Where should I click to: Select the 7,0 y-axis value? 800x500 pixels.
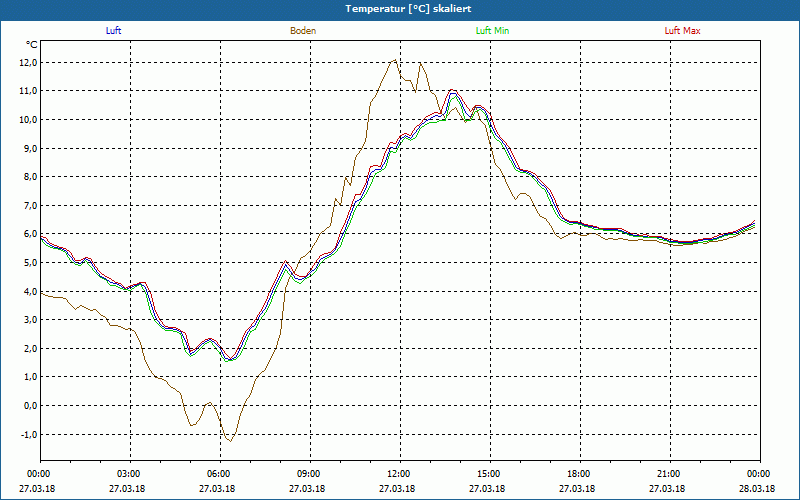(x=30, y=206)
